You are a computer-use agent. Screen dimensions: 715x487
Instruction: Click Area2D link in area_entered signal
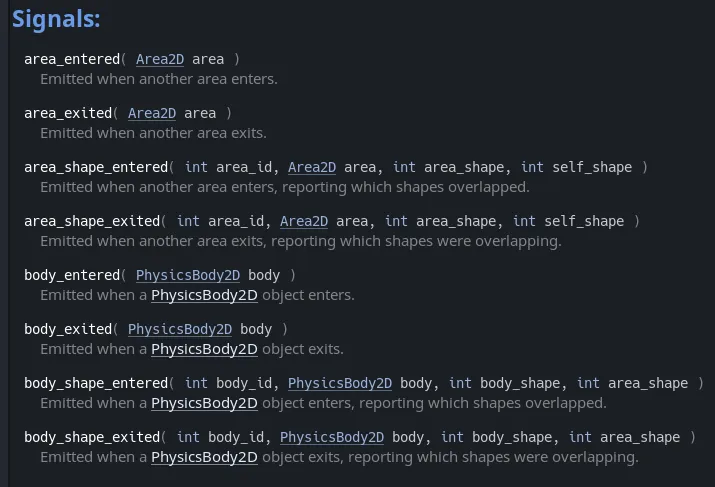159,59
